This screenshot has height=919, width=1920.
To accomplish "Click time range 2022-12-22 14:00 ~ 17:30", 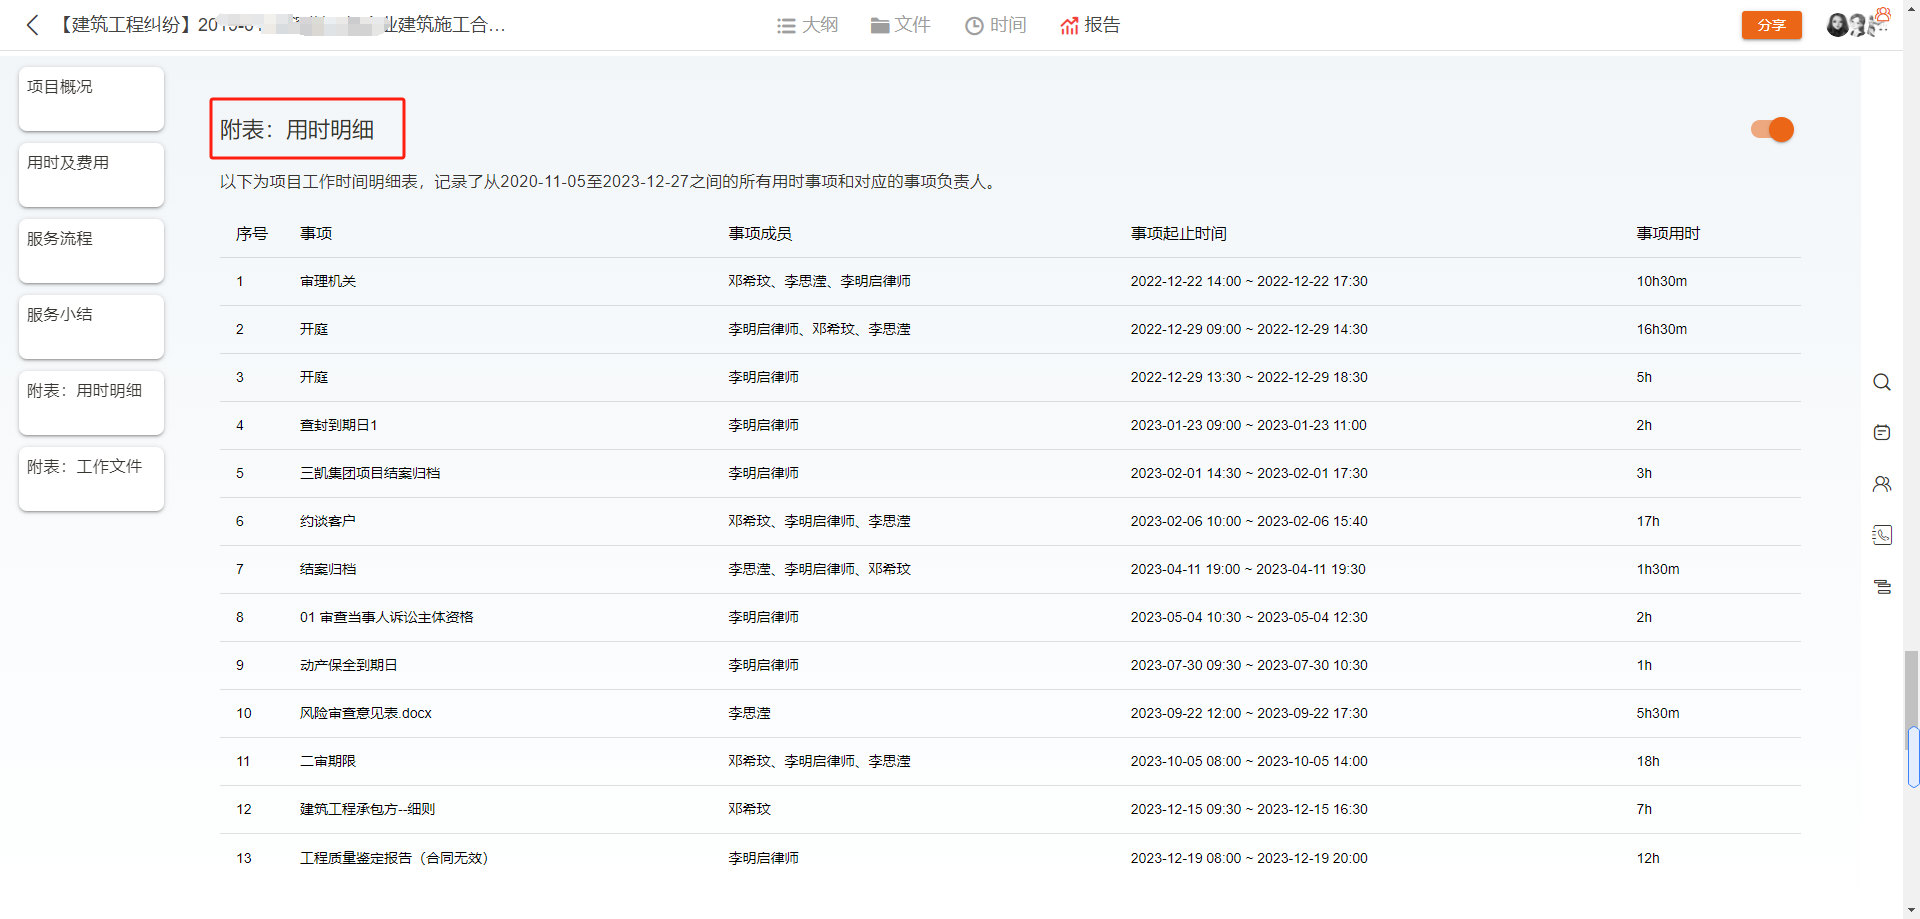I will [1249, 282].
